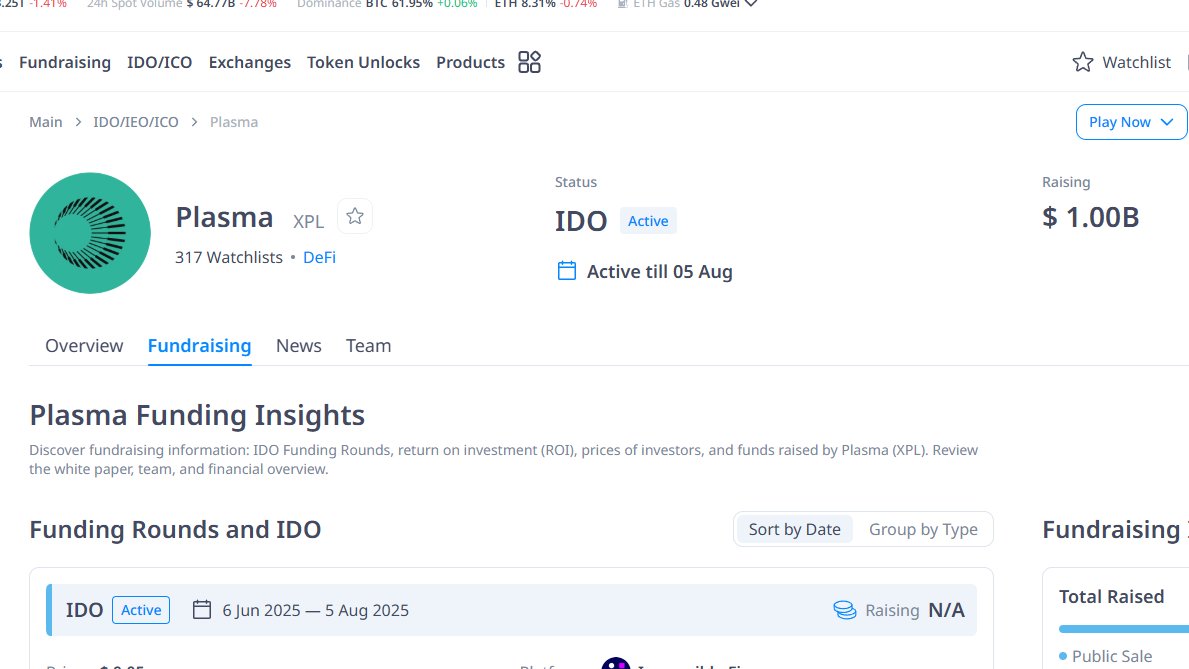Screen dimensions: 1189x669
Task: Click the Plasma breadcrumb item
Action: pyautogui.click(x=234, y=122)
